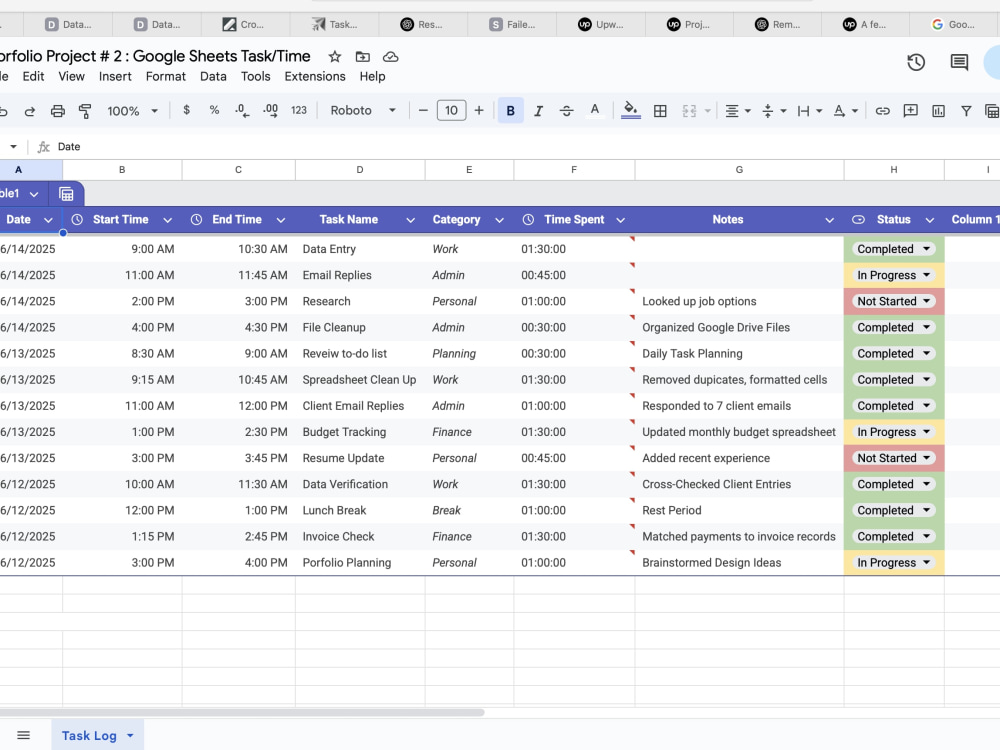The width and height of the screenshot is (1000, 750).
Task: Select the Rest Period notes cell
Action: [739, 510]
